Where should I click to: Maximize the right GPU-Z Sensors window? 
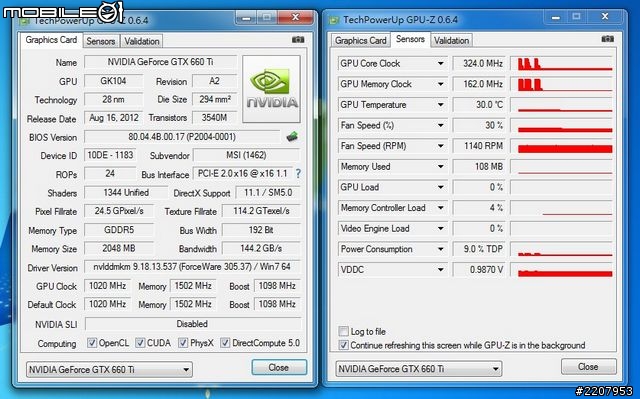pyautogui.click(x=576, y=17)
